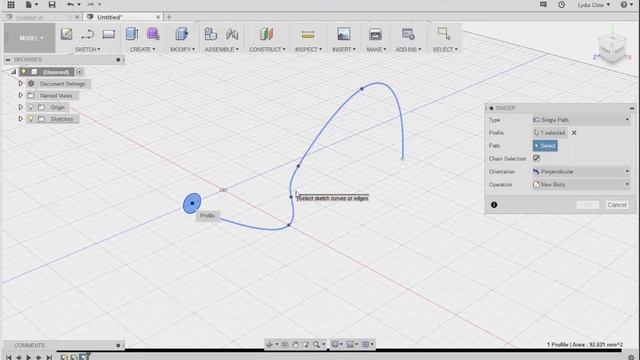
Task: Close the Untitled* document tab
Action: (158, 17)
